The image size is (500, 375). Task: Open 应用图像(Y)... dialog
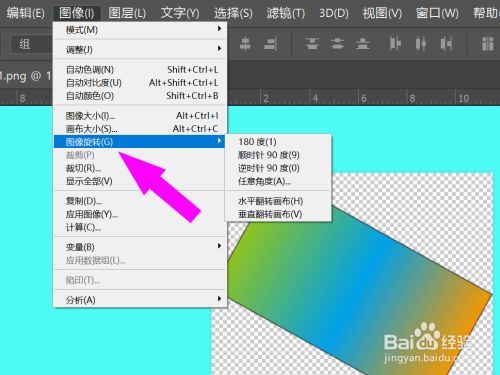pyautogui.click(x=140, y=214)
